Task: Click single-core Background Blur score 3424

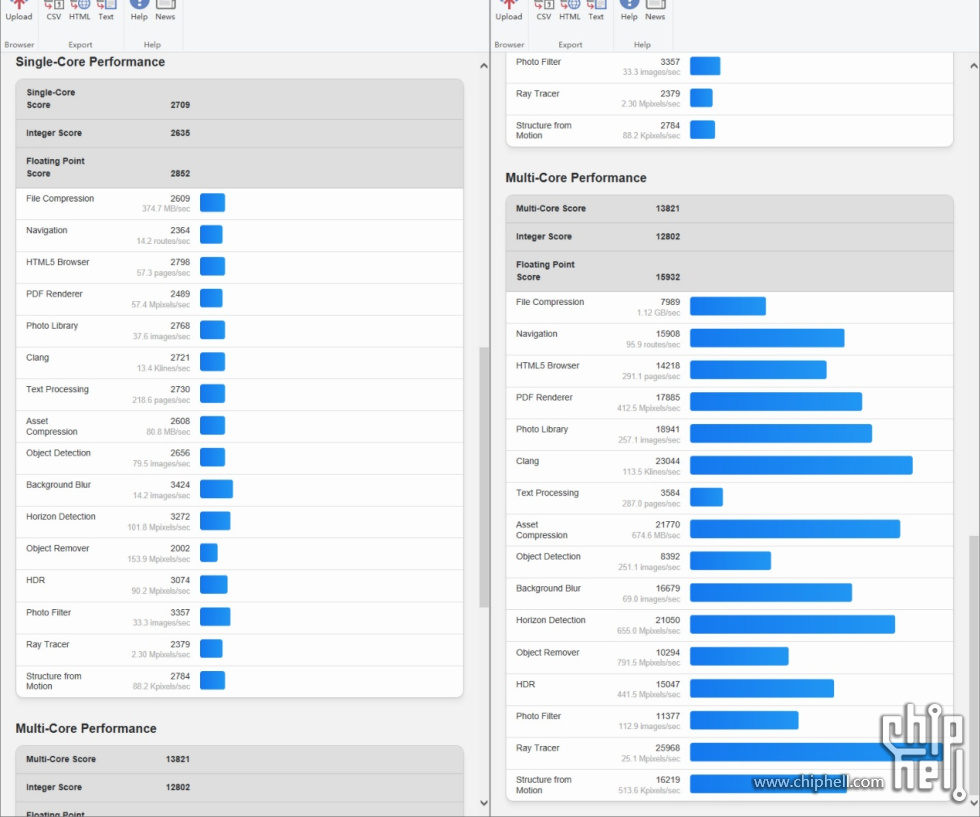Action: (180, 484)
